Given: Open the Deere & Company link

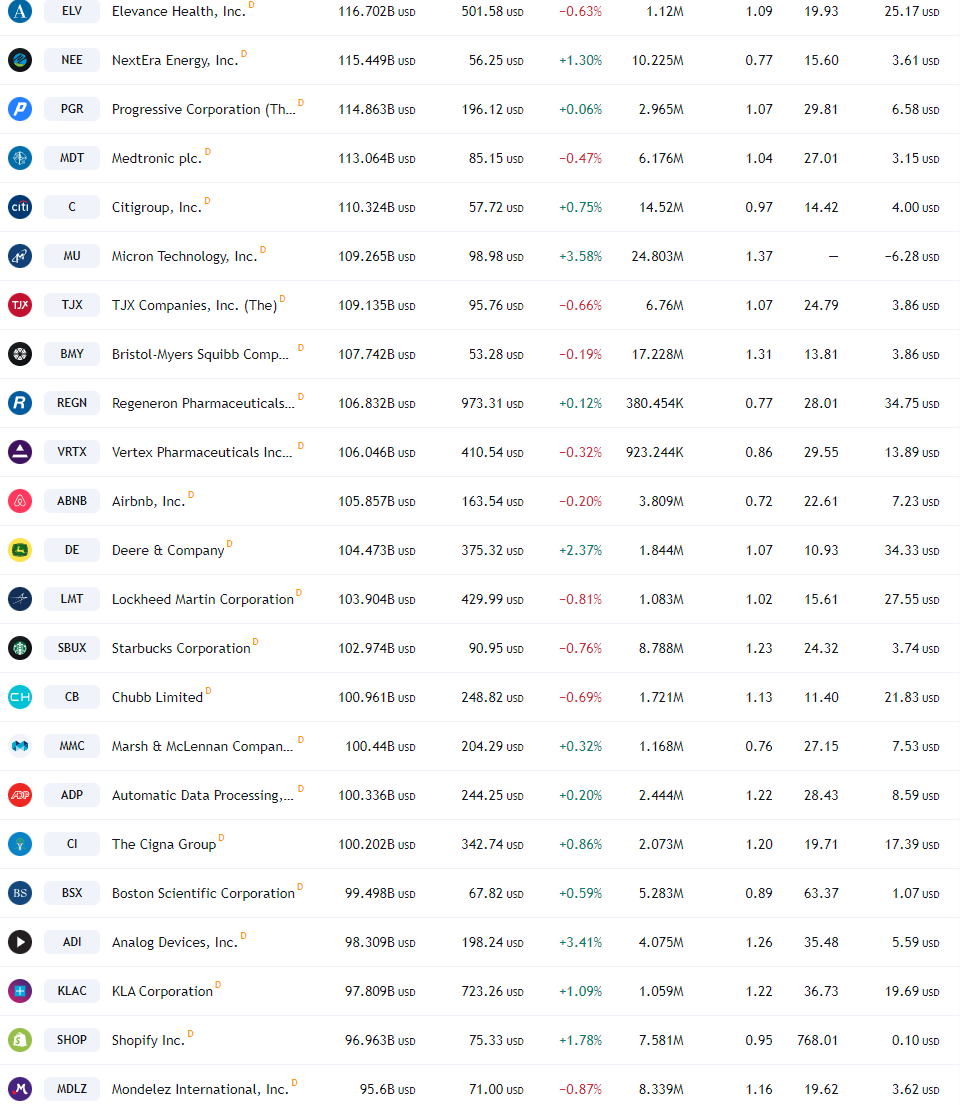Looking at the screenshot, I should point(168,550).
